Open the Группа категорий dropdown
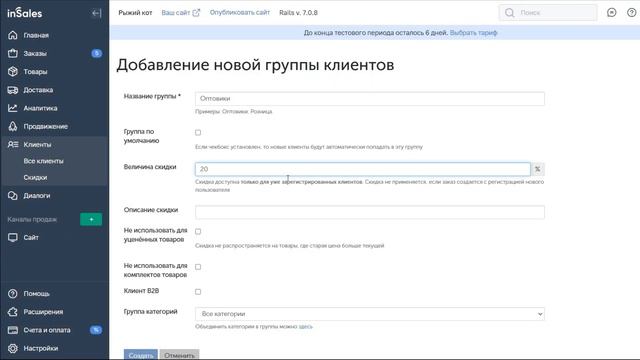The width and height of the screenshot is (640, 360). [370, 314]
